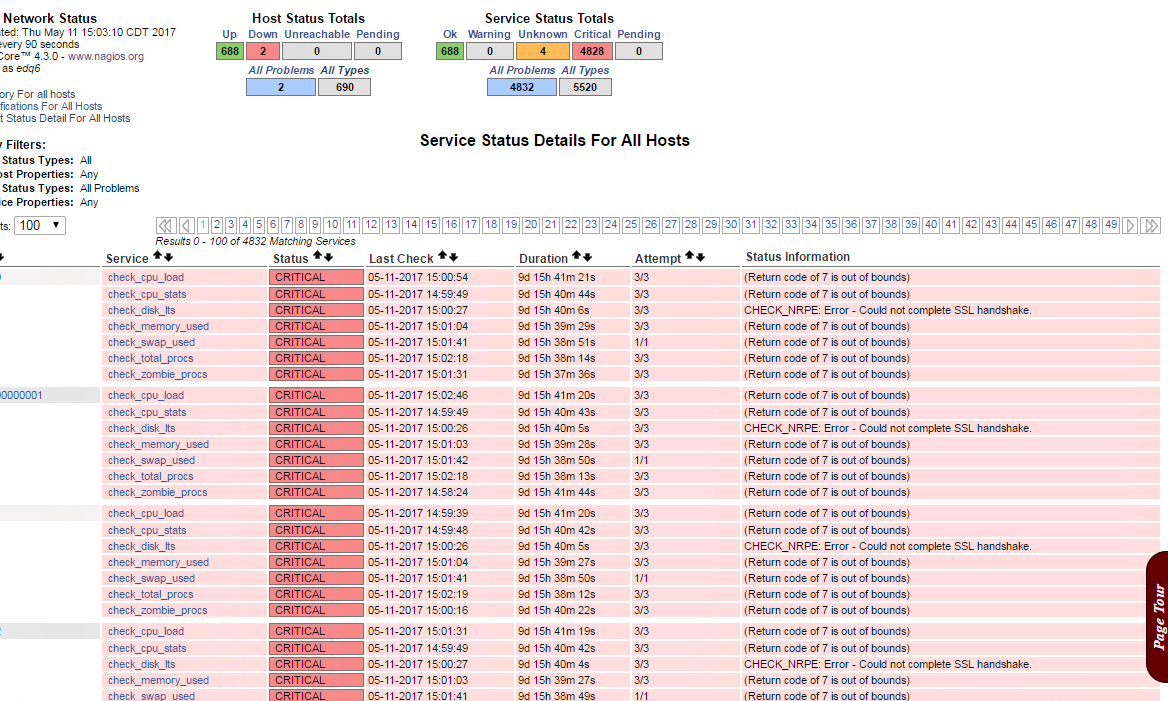Image resolution: width=1168 pixels, height=701 pixels.
Task: Sort the Last Check column ascending
Action: [442, 256]
